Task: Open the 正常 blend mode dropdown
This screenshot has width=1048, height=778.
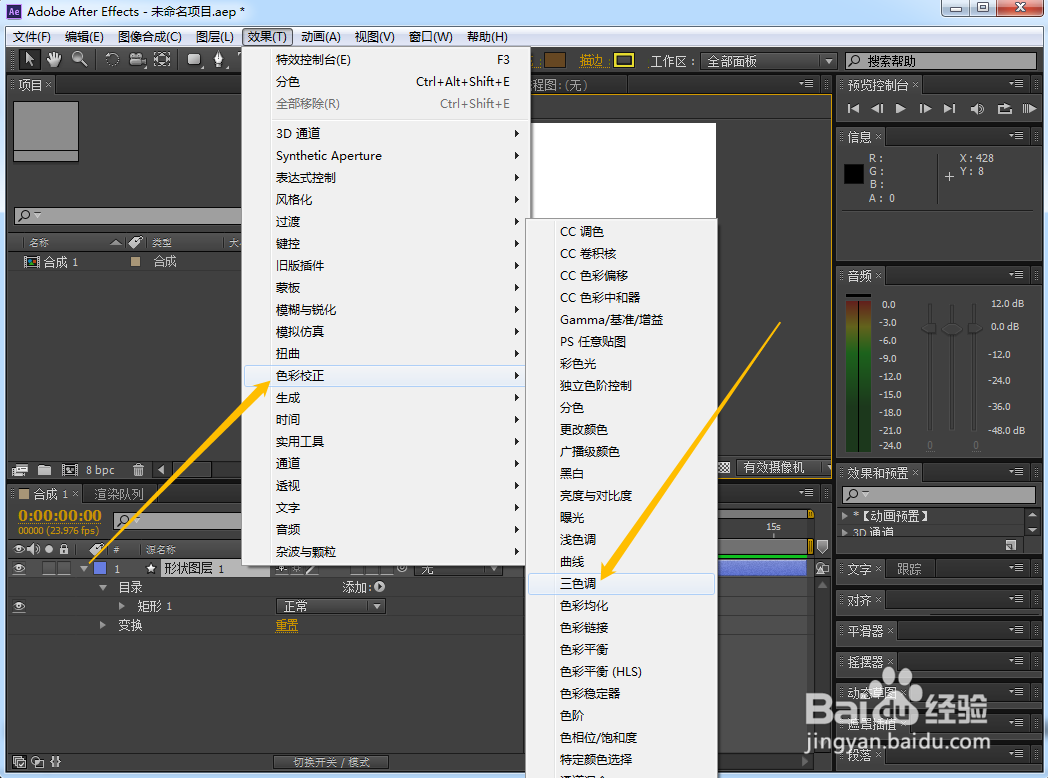Action: click(331, 606)
